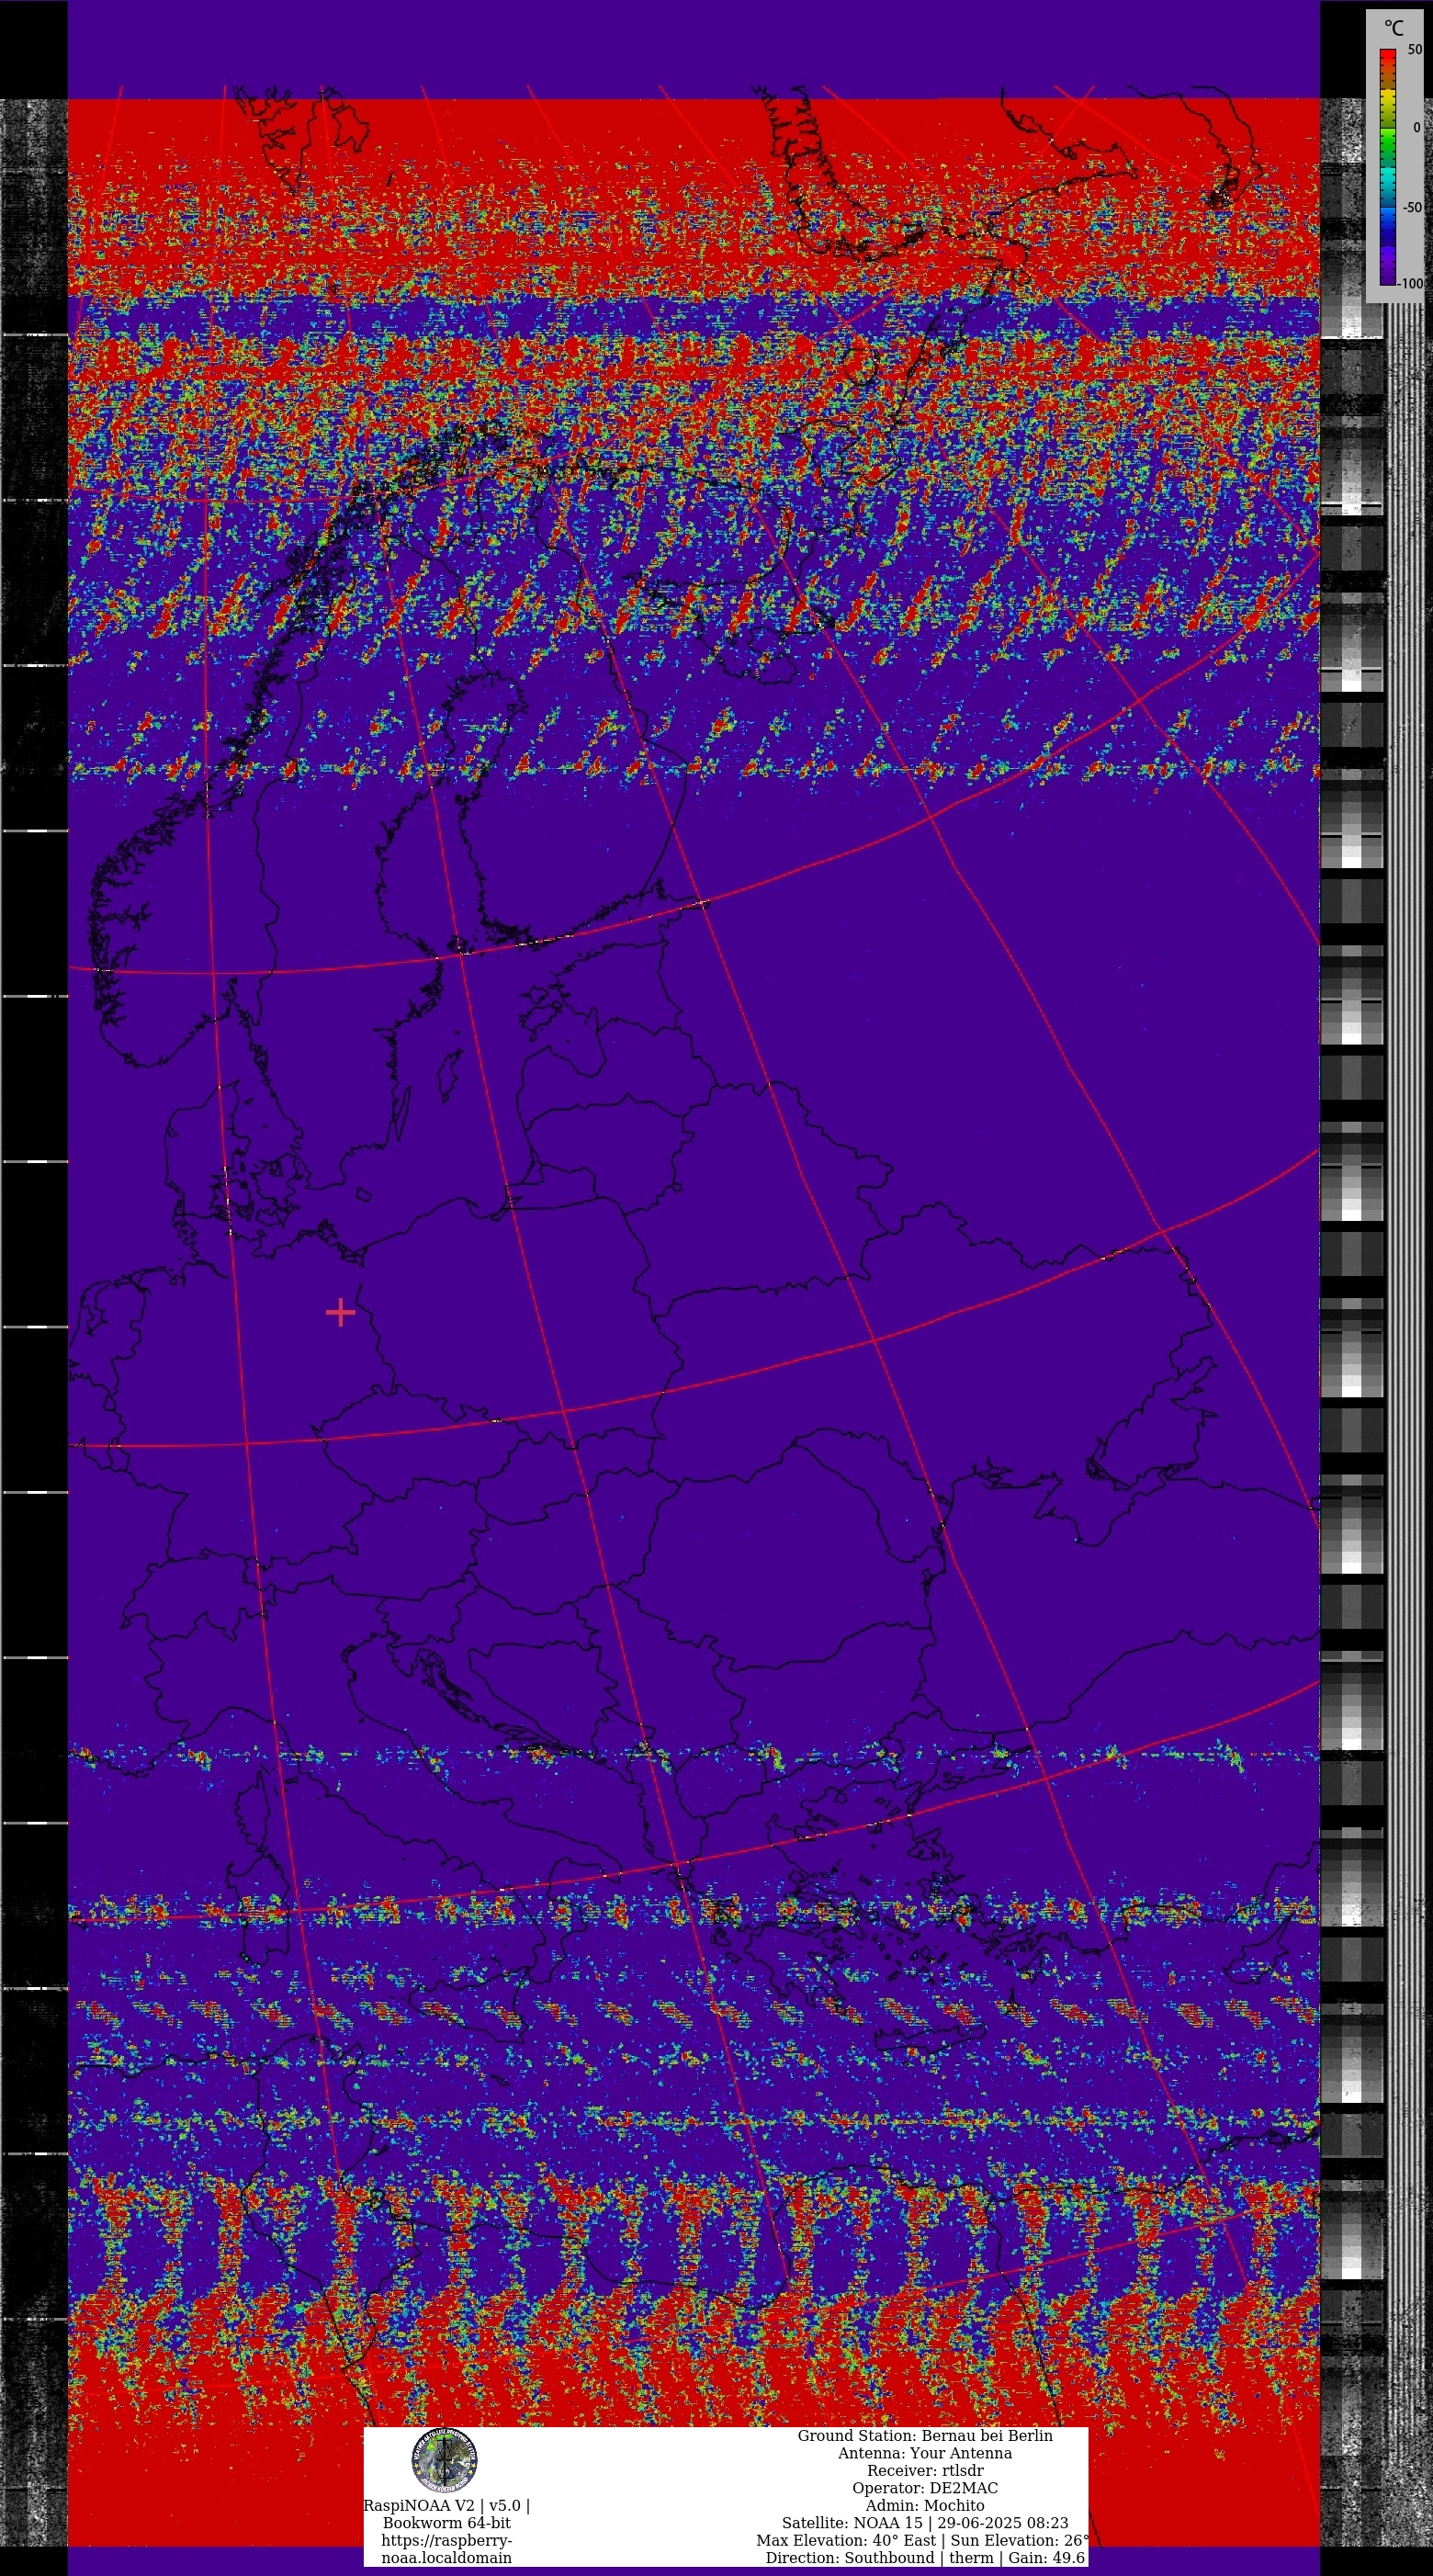Open the https://raspberry-noaa.localdomain link
Viewport: 1433px width, 2576px height.
[x=446, y=2549]
